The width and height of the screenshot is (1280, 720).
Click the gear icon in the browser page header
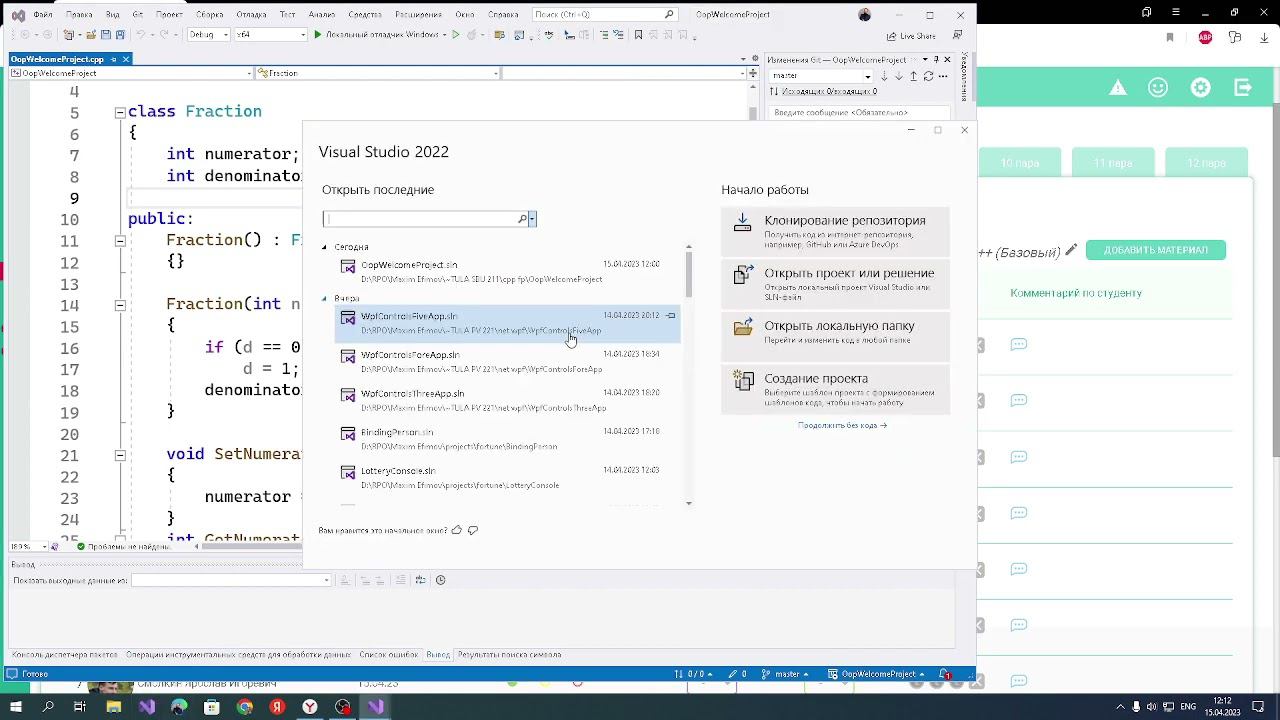coord(1200,88)
